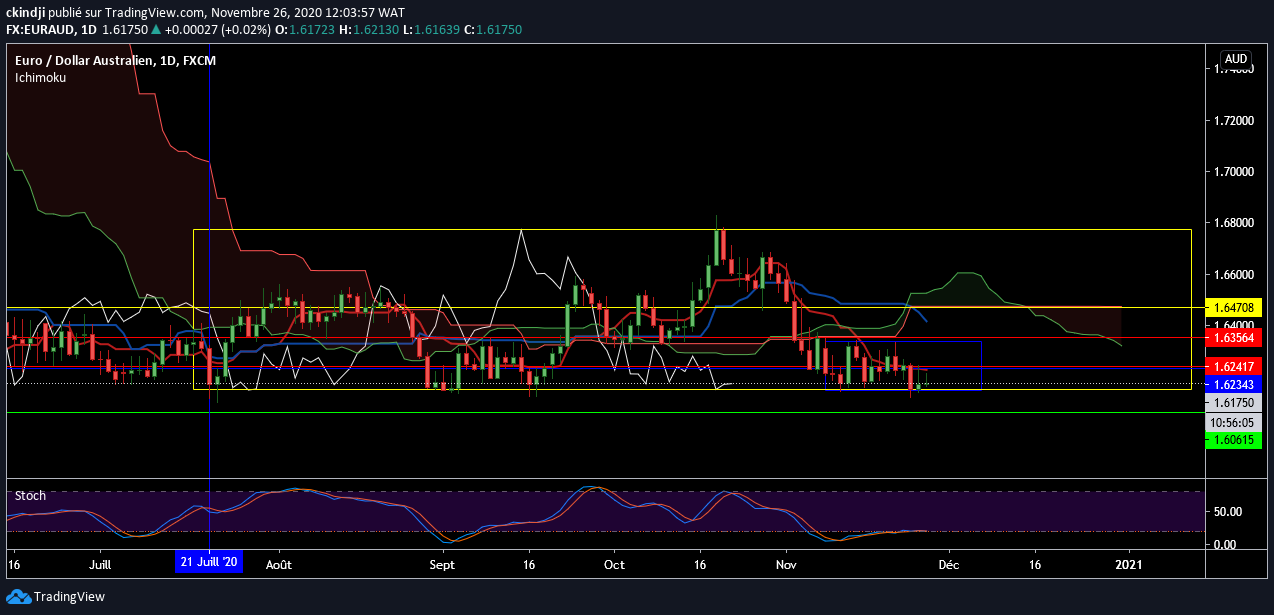The image size is (1274, 615).
Task: Click 'Déc' on the time axis
Action: (x=950, y=564)
